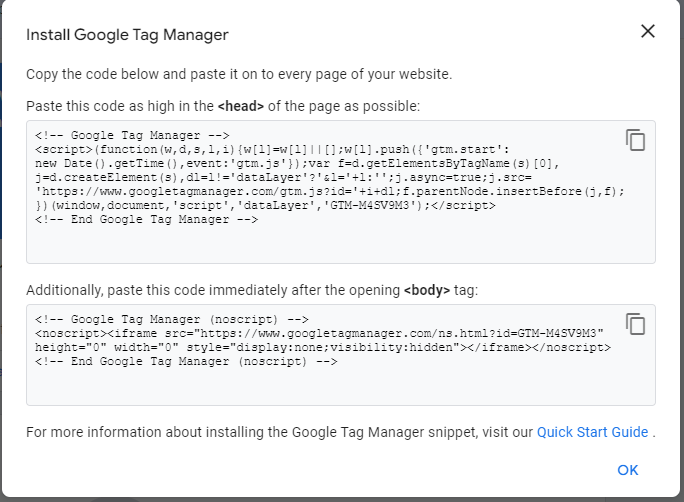Copy the noscript body snippet to clipboard

(x=635, y=324)
